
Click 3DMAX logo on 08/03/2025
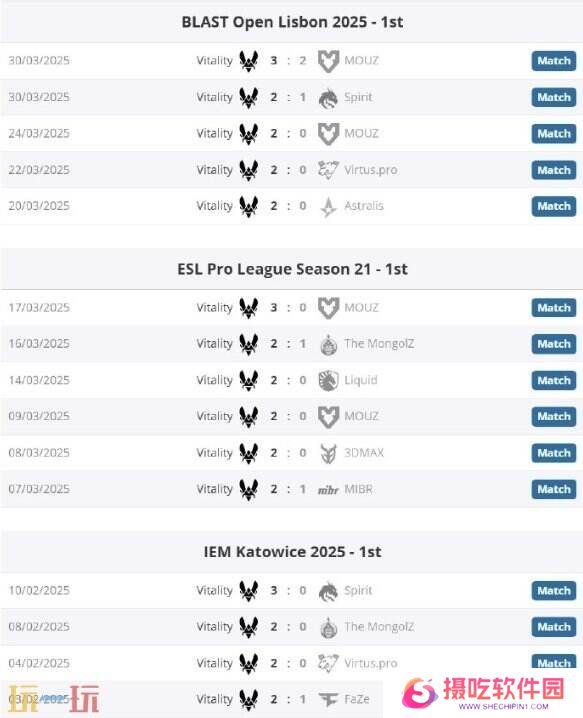[328, 453]
